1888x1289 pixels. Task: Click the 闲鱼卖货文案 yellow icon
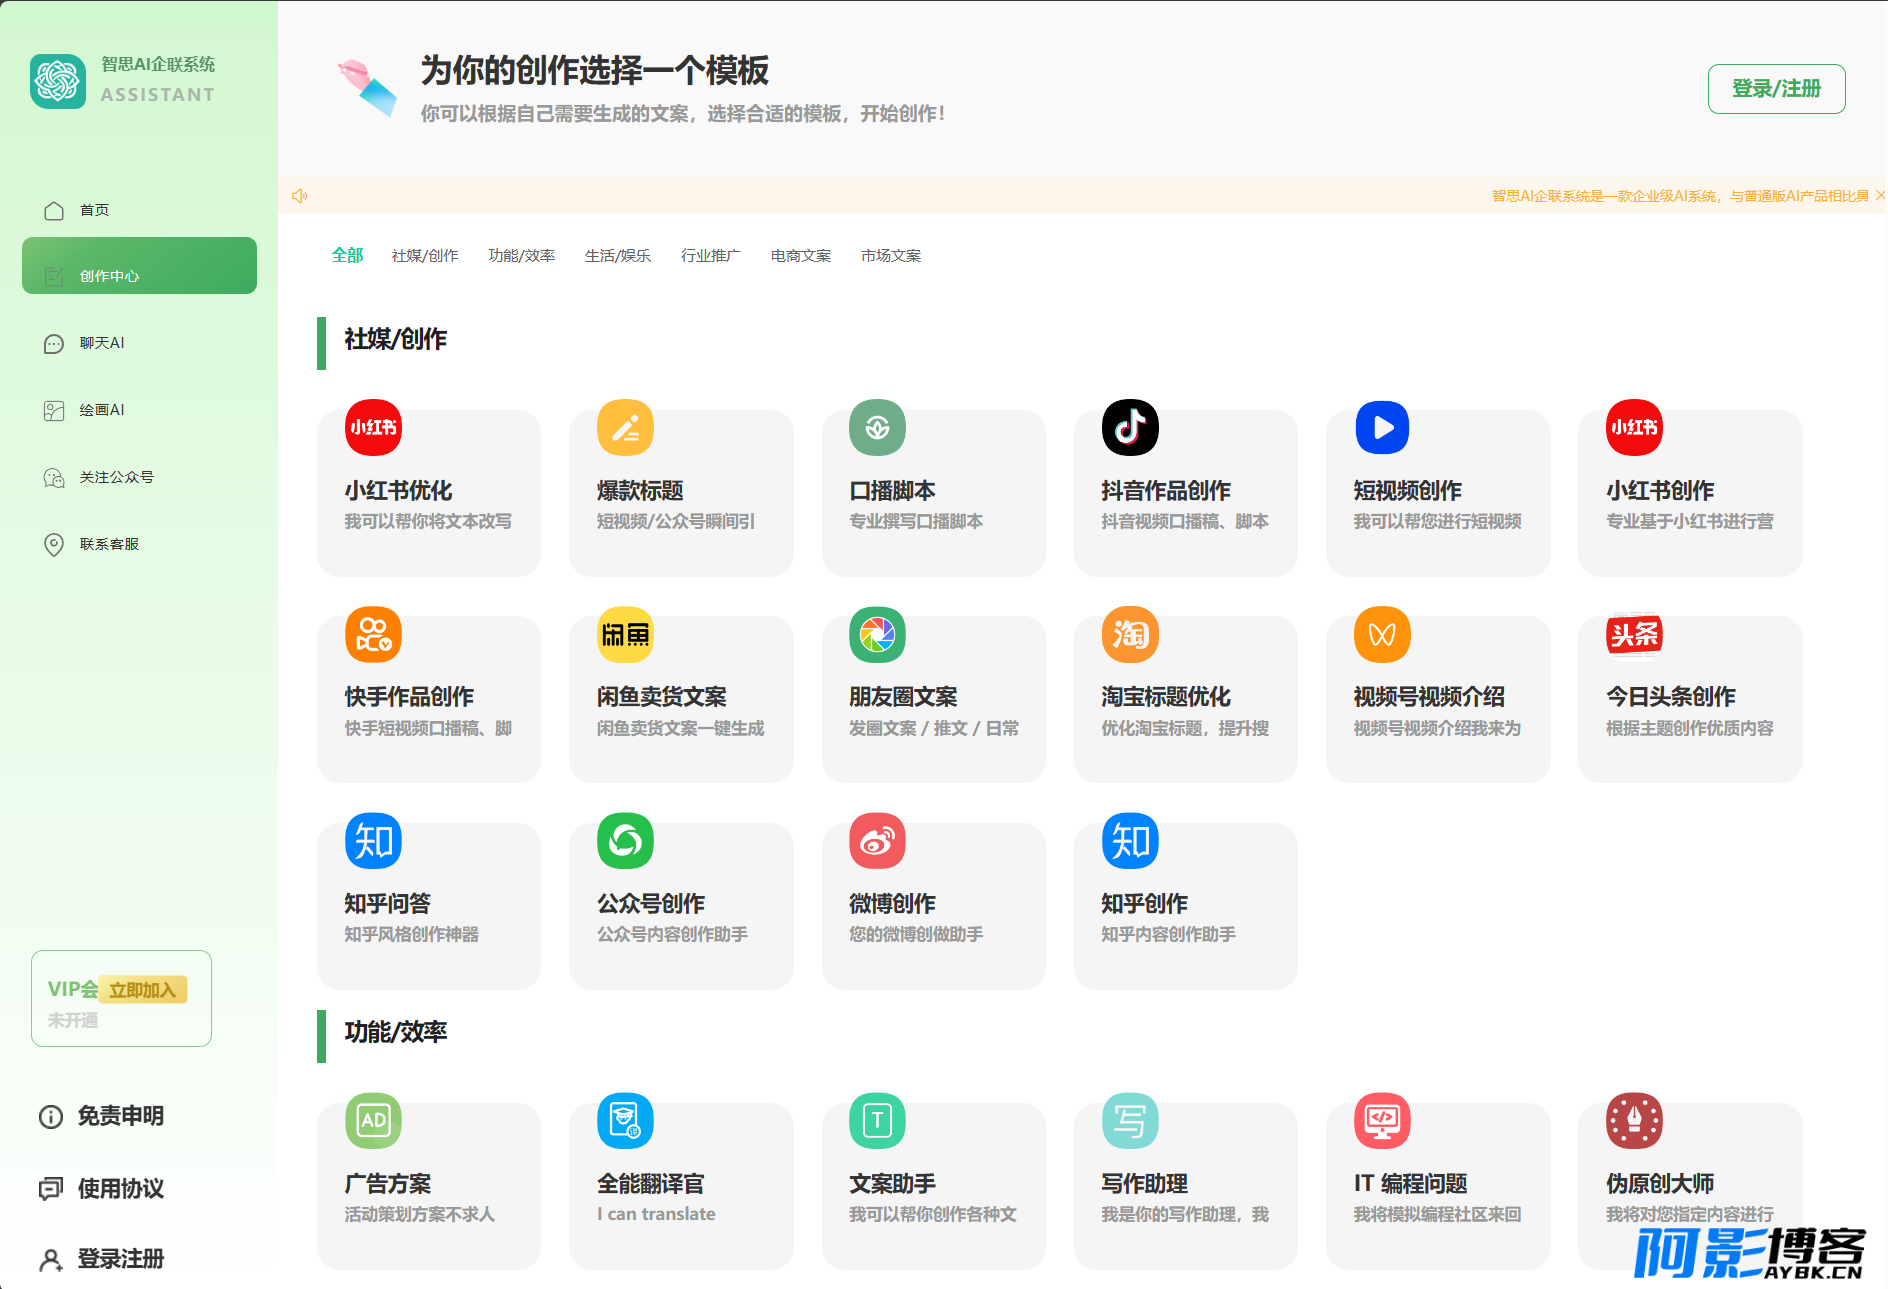coord(625,634)
